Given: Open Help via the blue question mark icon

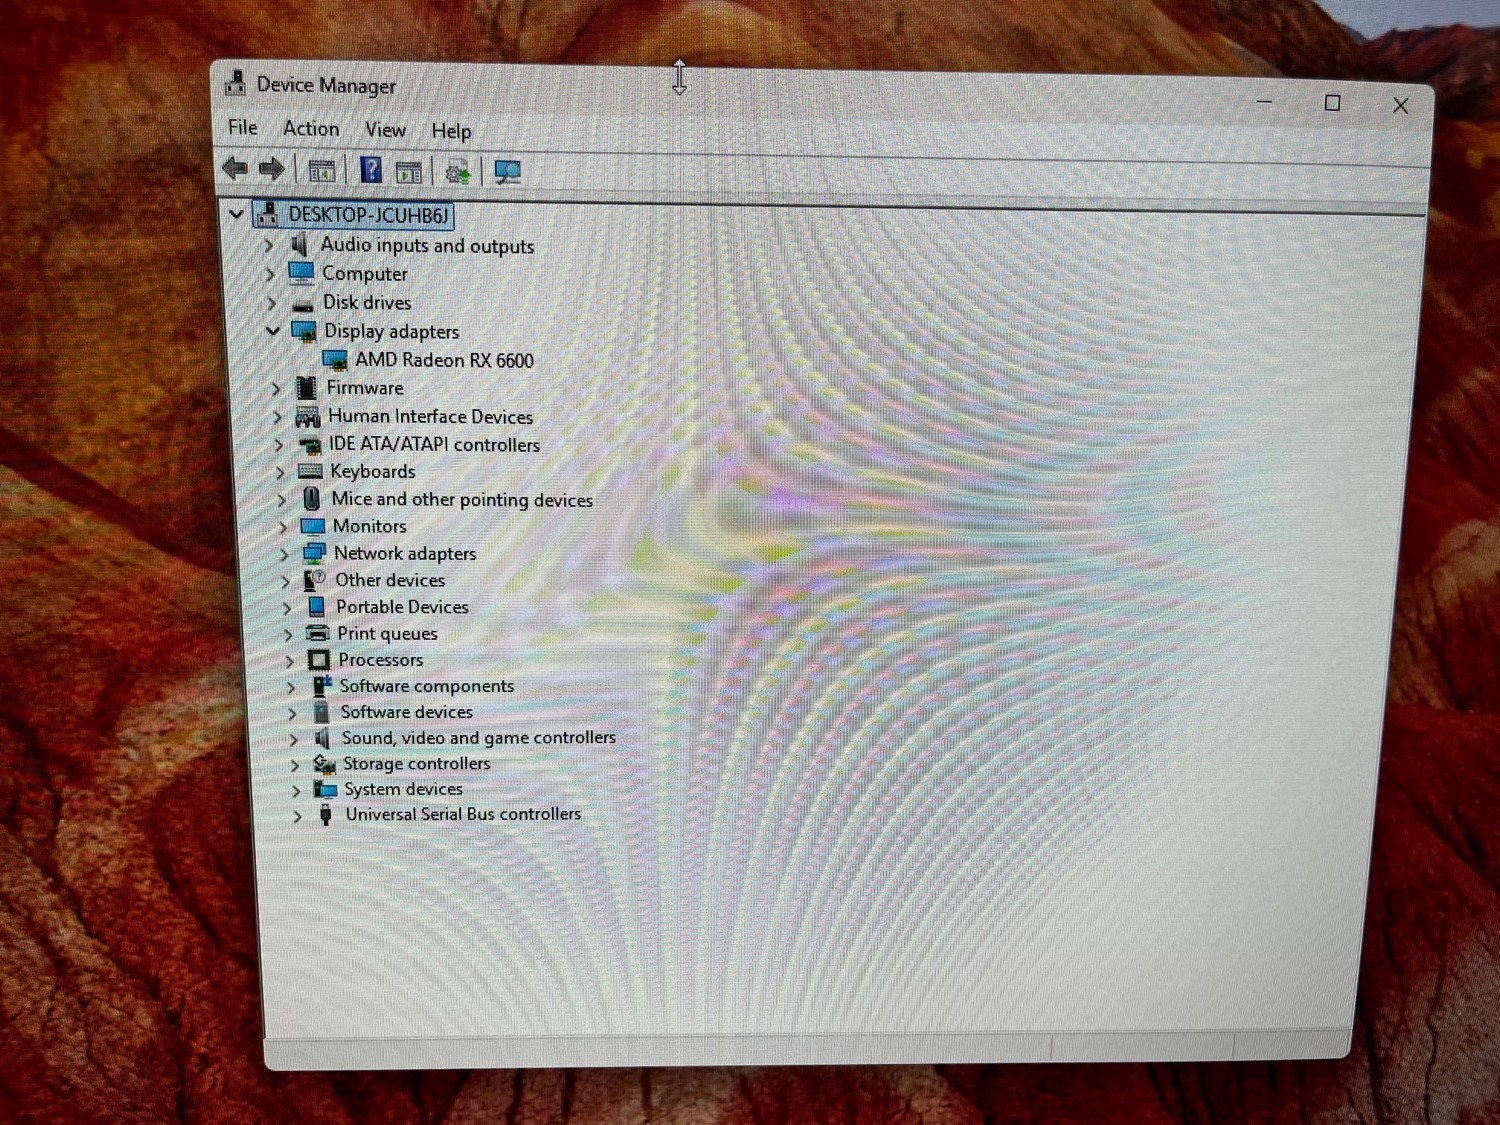Looking at the screenshot, I should 371,170.
